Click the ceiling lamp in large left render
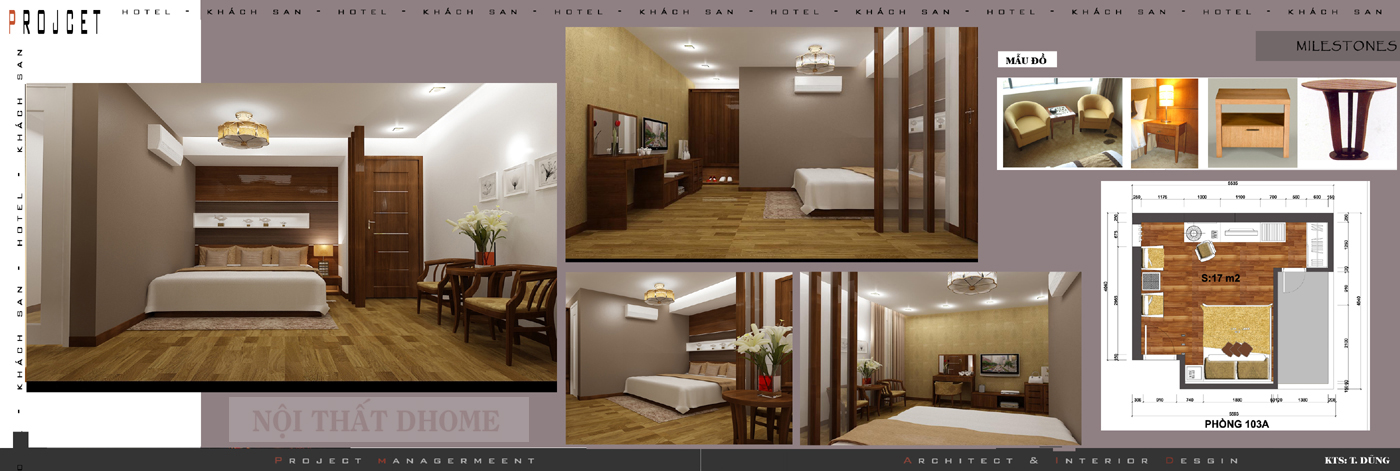This screenshot has height=471, width=1400. tap(243, 131)
